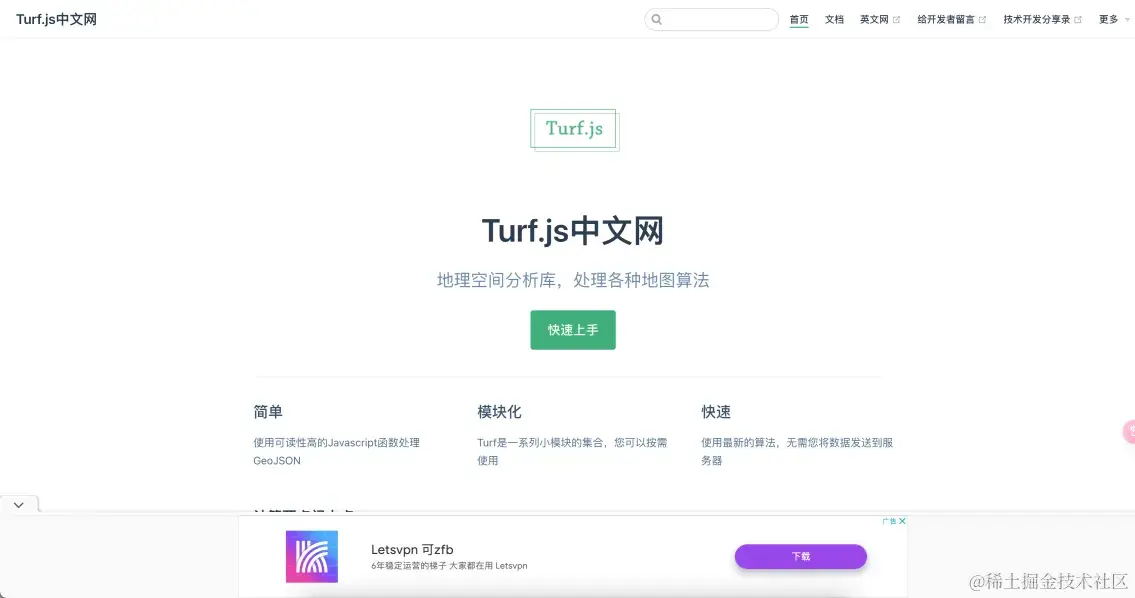Open the 文档 nav item
The height and width of the screenshot is (598, 1135).
(834, 20)
